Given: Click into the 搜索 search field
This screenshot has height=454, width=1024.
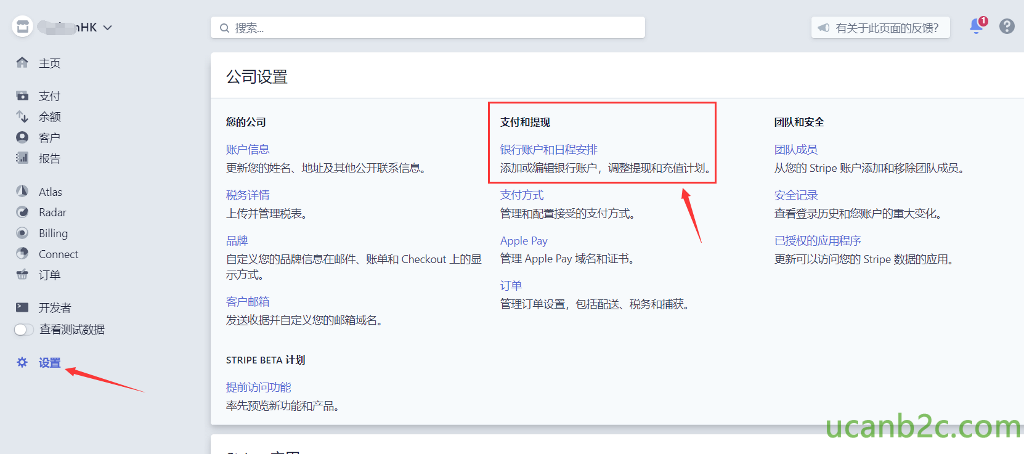Looking at the screenshot, I should click(x=428, y=27).
